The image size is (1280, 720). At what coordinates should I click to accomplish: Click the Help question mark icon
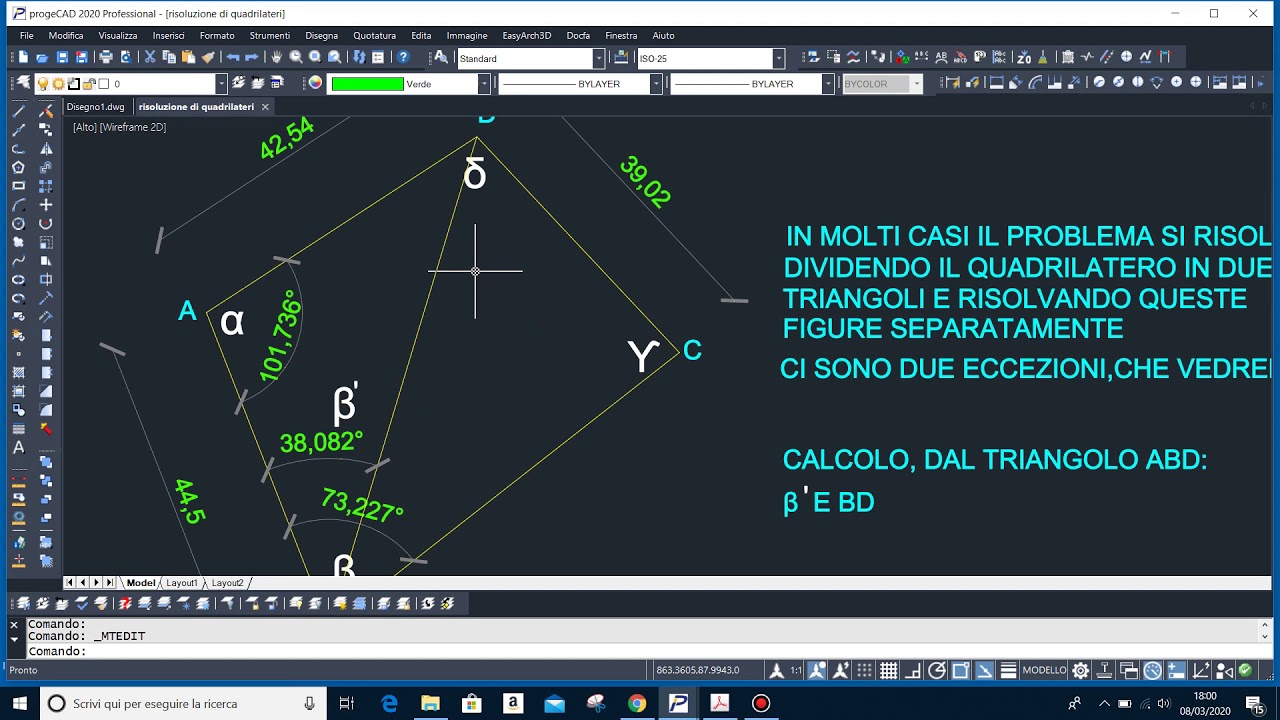click(x=403, y=58)
